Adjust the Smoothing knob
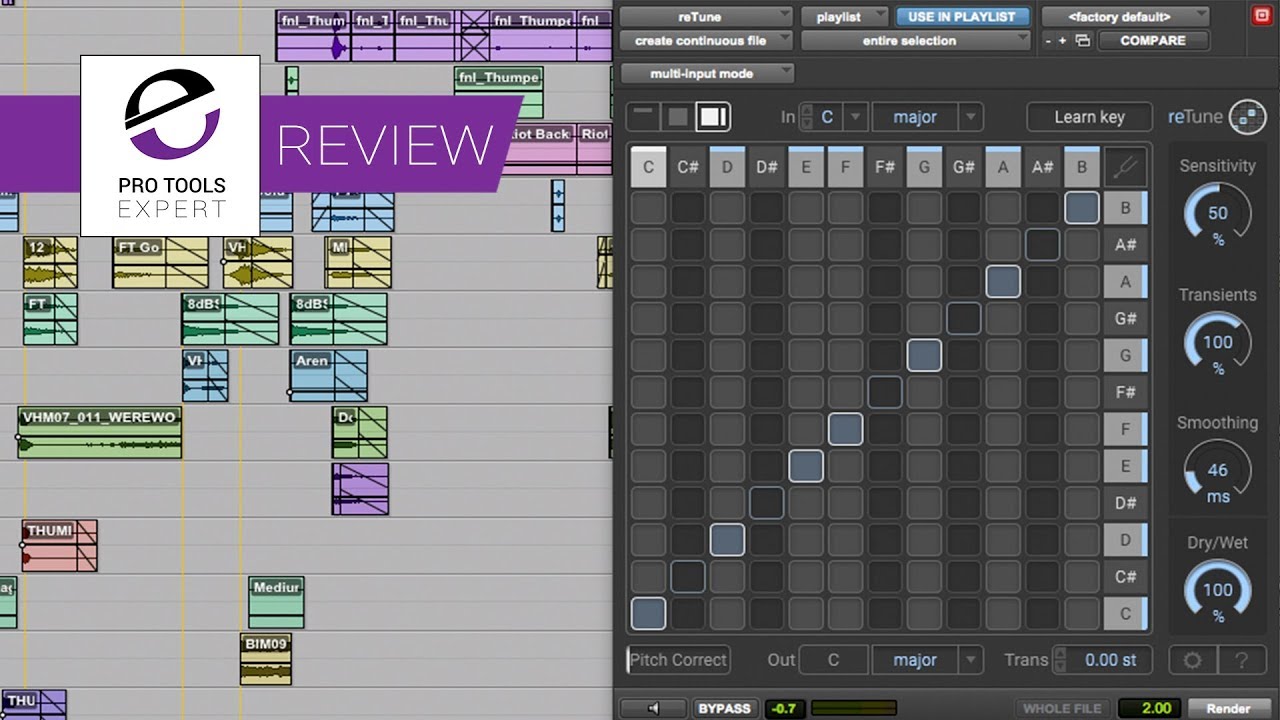Screen dimensions: 1280x720 pos(1217,470)
